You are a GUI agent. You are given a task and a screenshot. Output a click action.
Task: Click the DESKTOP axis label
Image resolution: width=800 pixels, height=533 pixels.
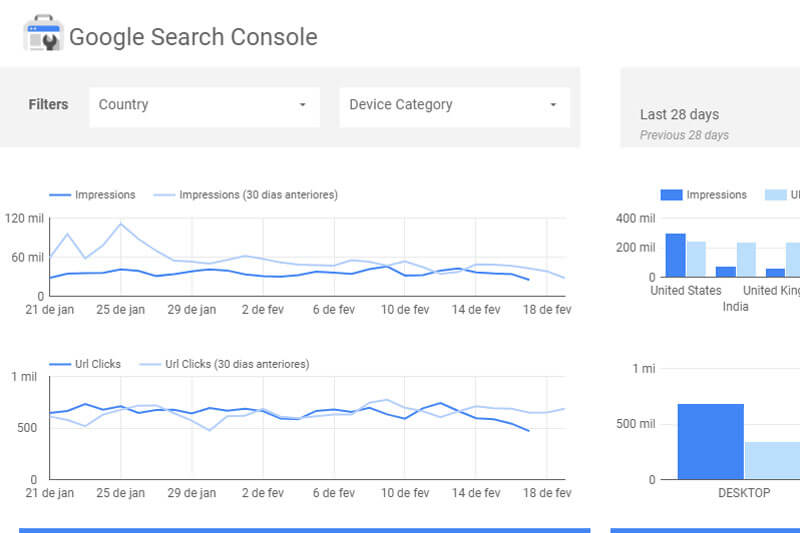coord(744,493)
